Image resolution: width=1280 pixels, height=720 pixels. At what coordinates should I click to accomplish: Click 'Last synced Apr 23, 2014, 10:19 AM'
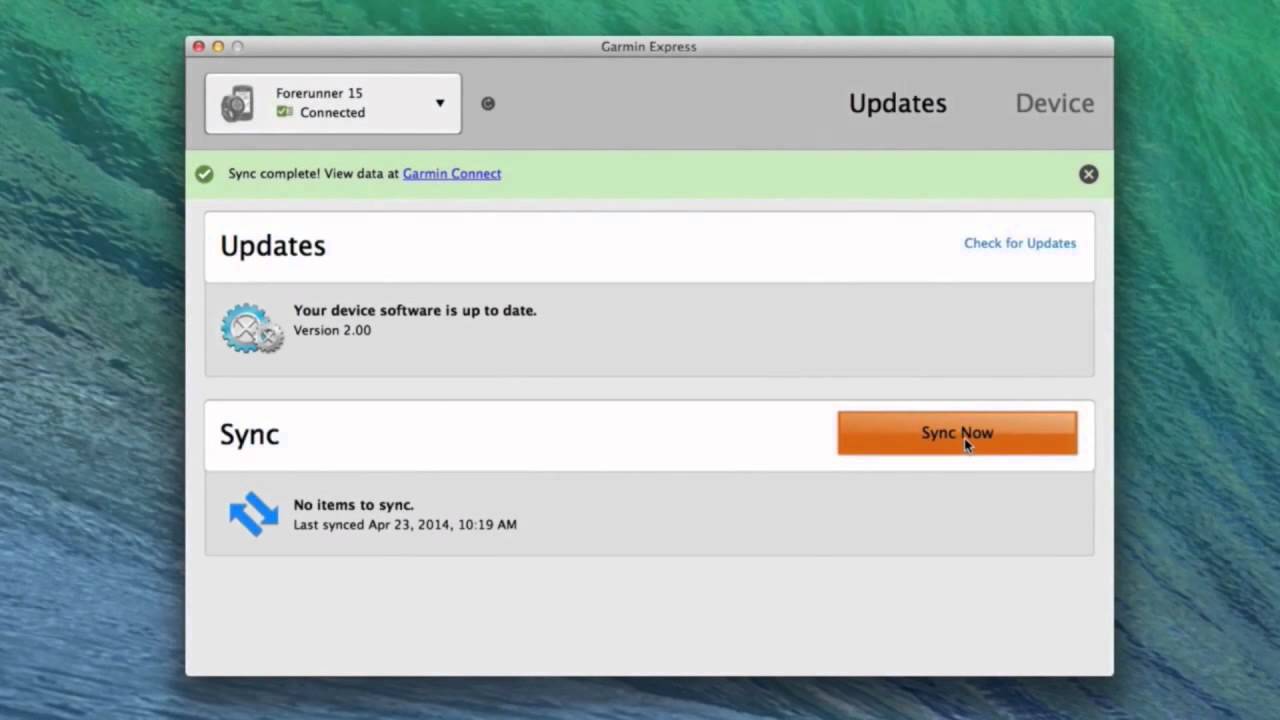click(x=405, y=524)
